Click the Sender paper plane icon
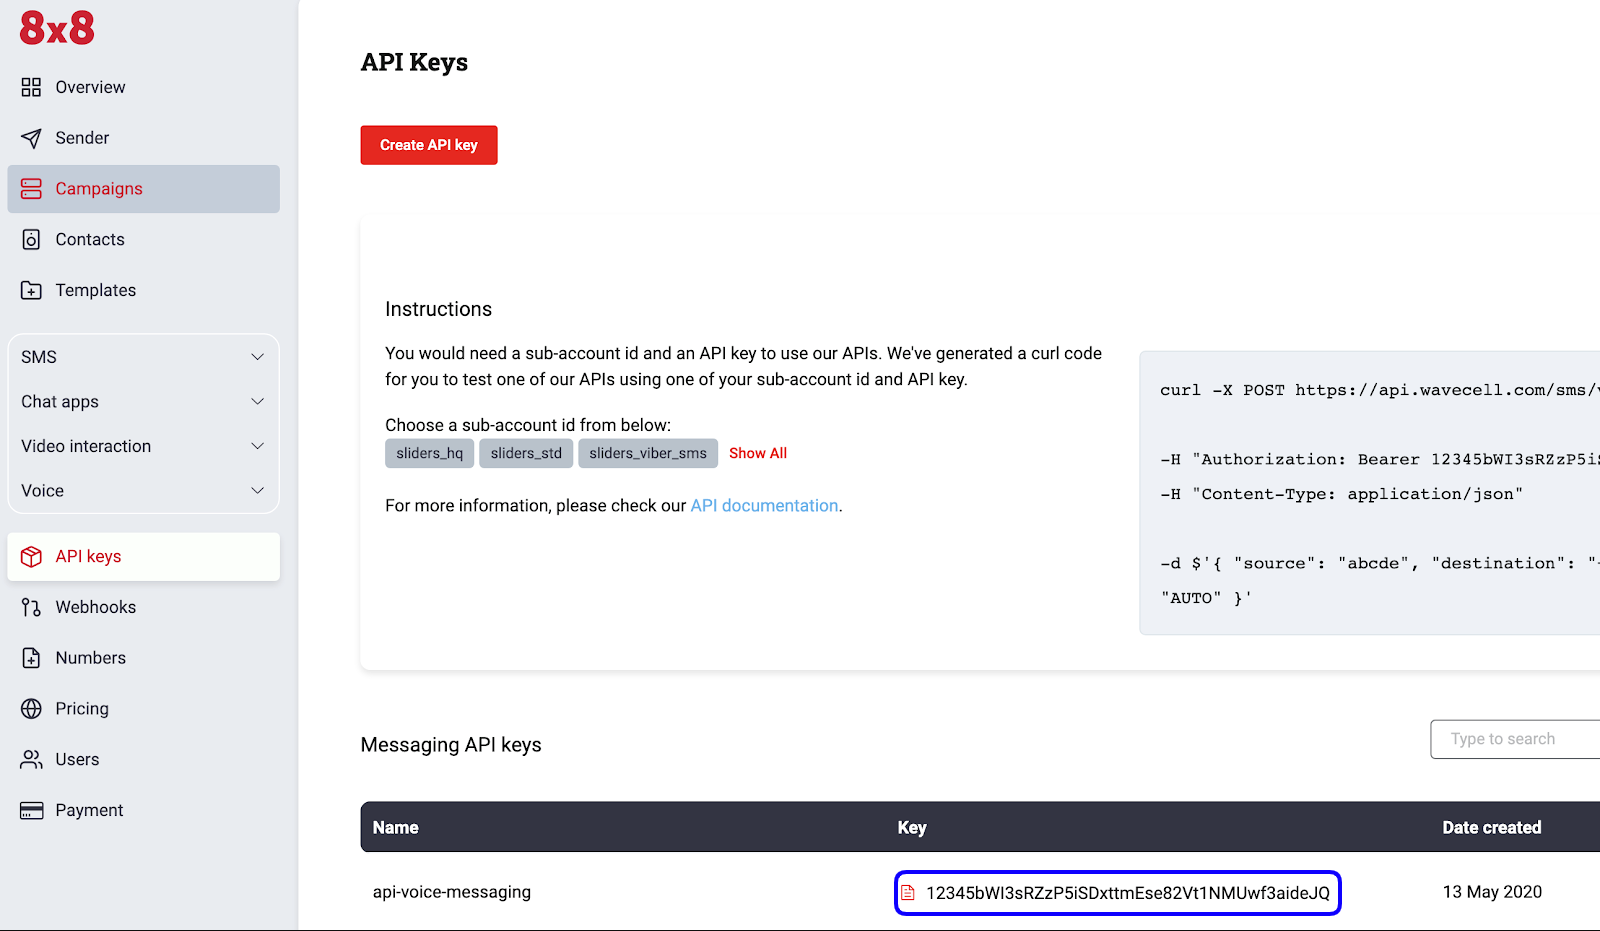This screenshot has width=1600, height=931. pyautogui.click(x=31, y=138)
